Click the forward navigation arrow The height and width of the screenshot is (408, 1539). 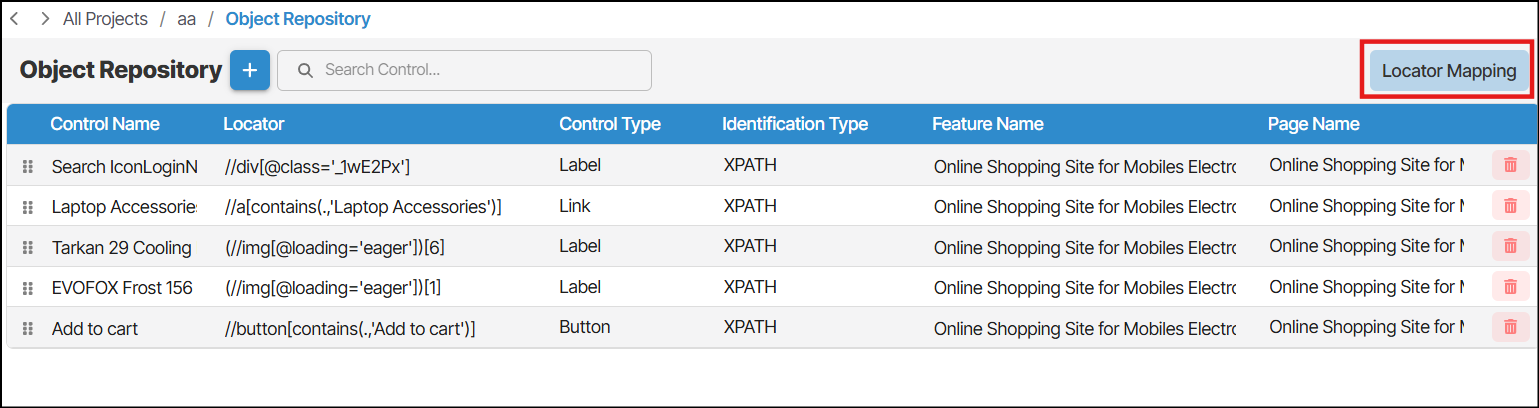[44, 18]
